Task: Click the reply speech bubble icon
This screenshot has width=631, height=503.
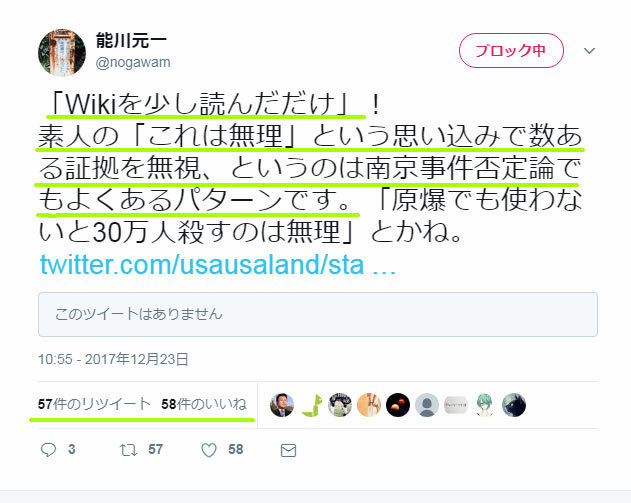Action: click(48, 450)
